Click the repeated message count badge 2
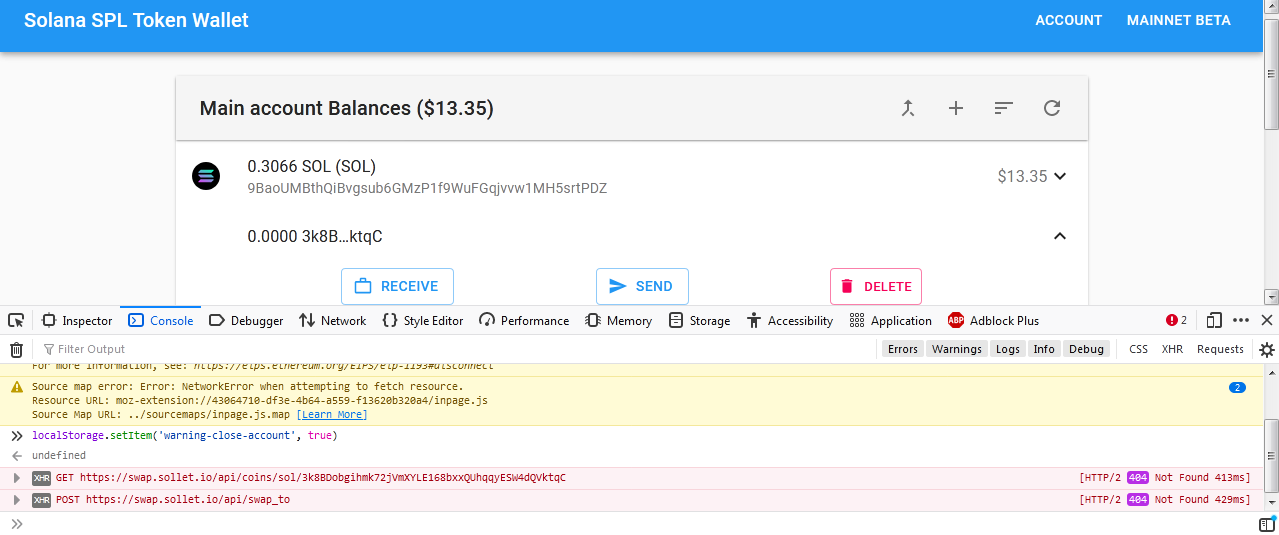 [1237, 387]
